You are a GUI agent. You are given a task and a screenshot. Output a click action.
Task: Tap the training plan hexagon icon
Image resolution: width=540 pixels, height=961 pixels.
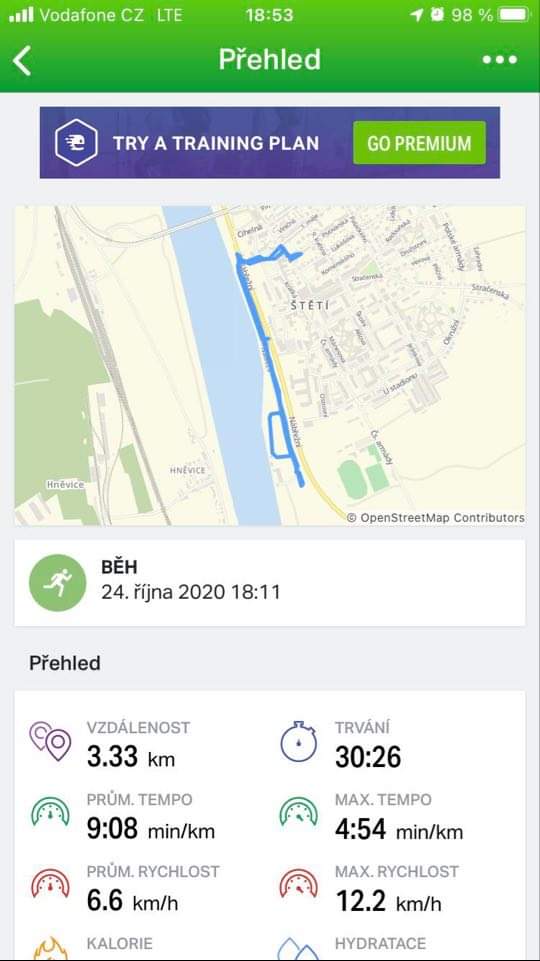pyautogui.click(x=76, y=143)
